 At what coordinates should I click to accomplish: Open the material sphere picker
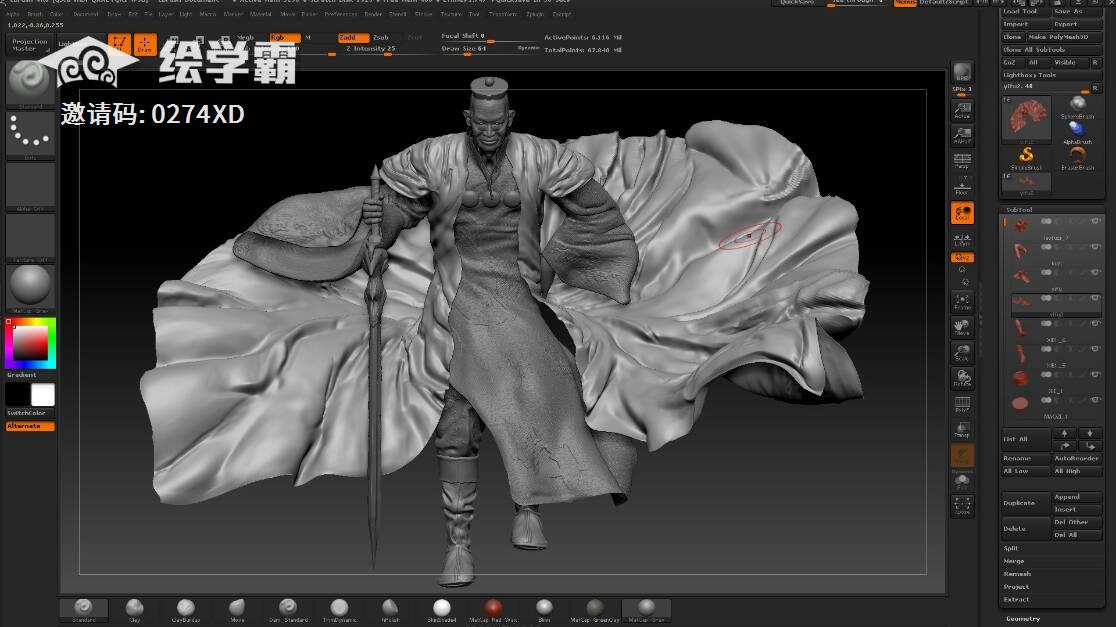pyautogui.click(x=31, y=288)
